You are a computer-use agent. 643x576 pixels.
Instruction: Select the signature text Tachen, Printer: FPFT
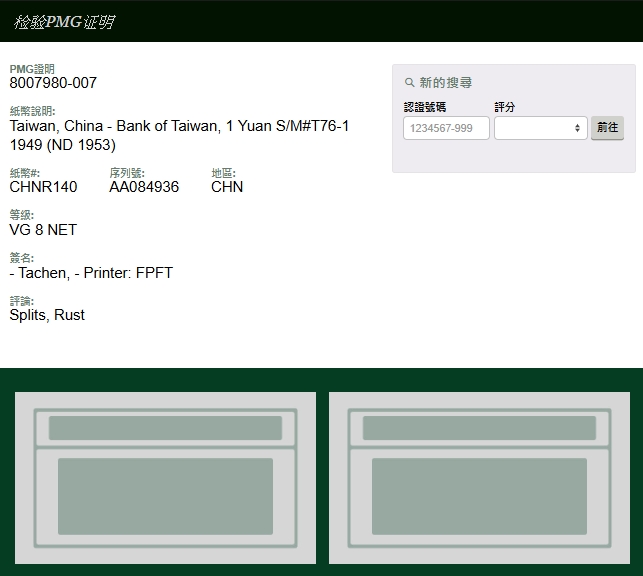point(91,273)
